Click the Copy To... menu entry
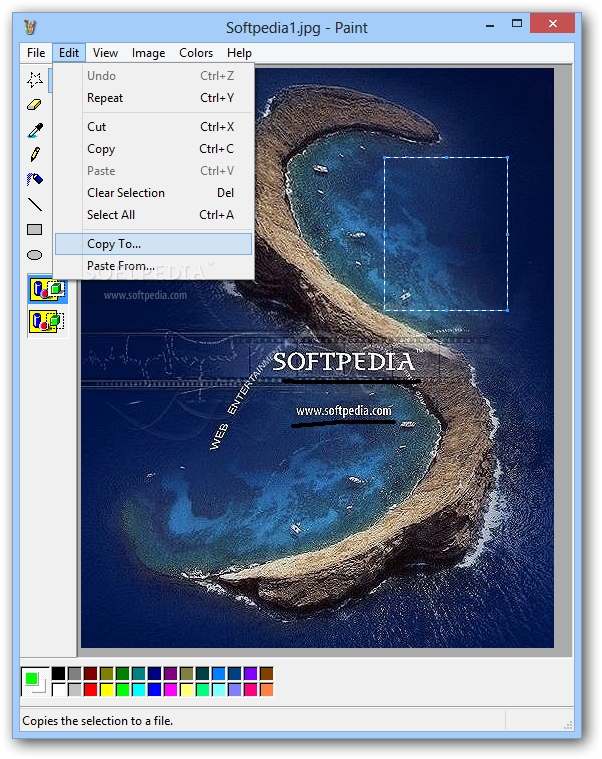This screenshot has height=759, width=602. (153, 244)
